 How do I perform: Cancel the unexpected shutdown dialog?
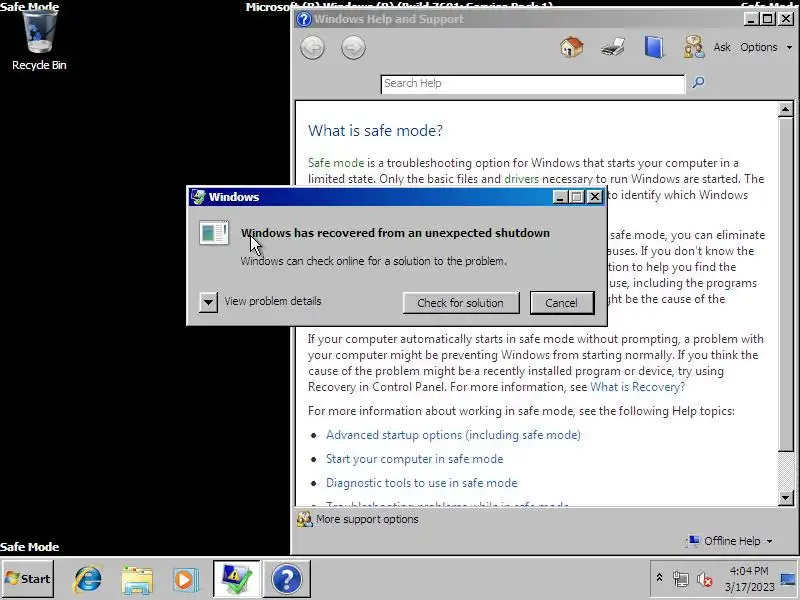pos(562,303)
